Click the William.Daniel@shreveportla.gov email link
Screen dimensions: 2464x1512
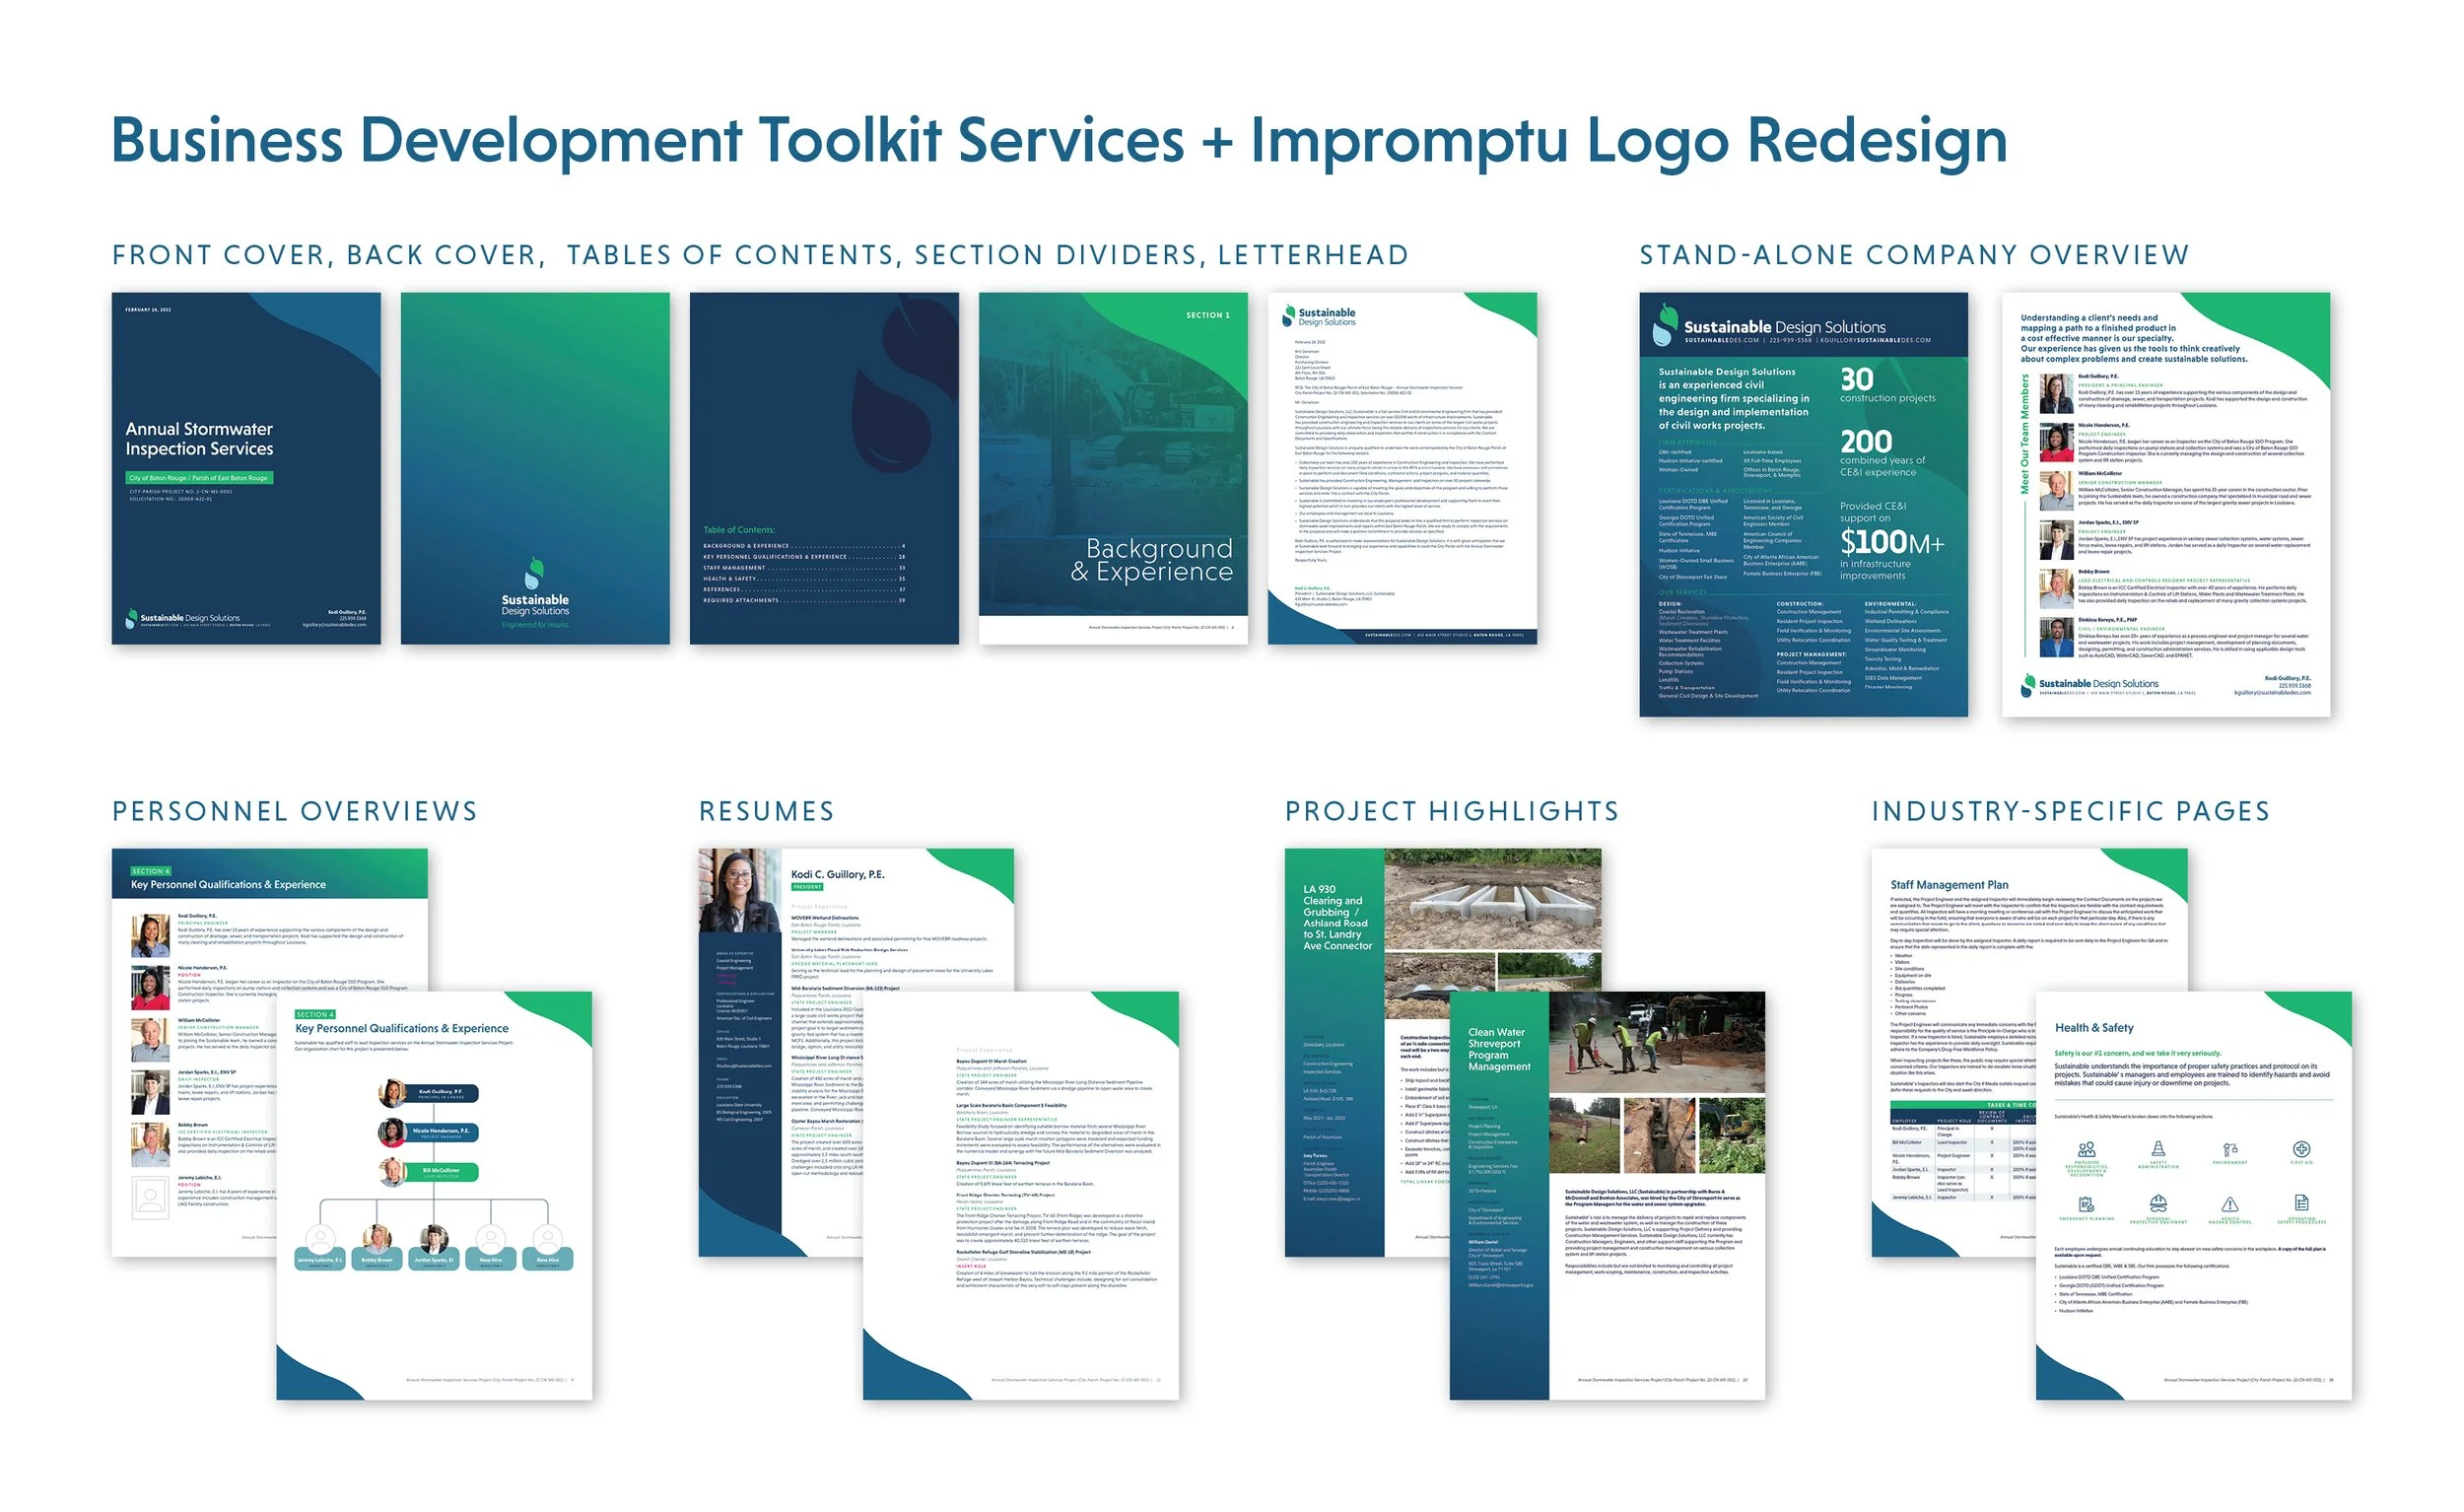(x=1501, y=1286)
